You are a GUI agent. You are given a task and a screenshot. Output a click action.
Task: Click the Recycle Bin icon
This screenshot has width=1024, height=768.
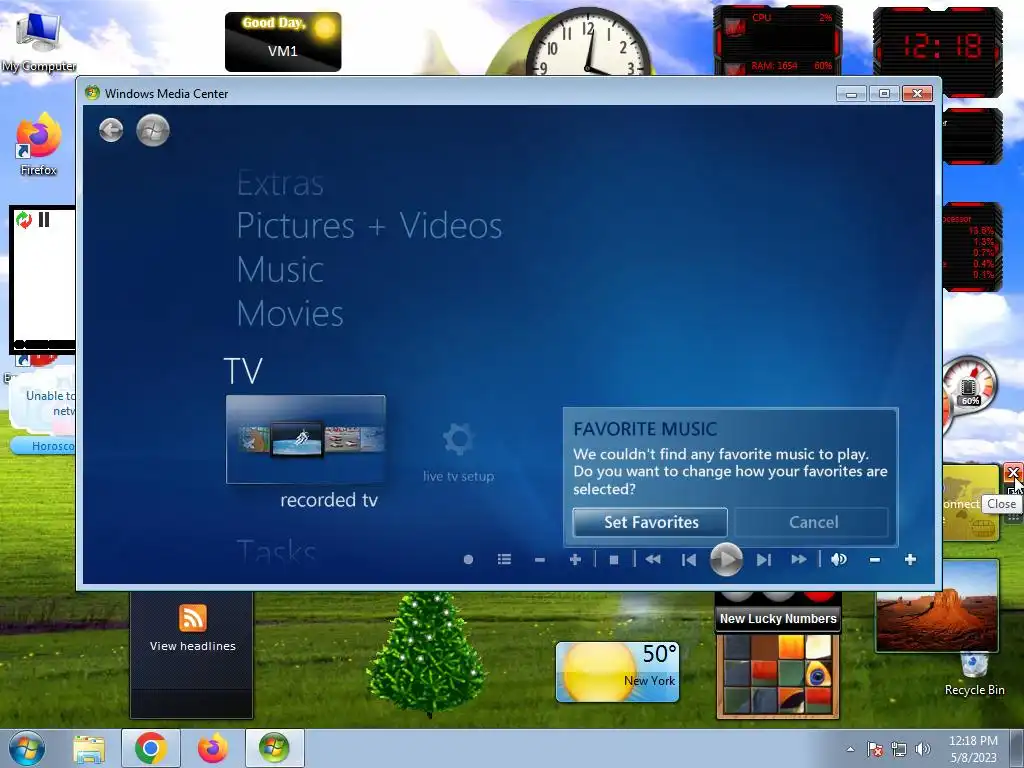point(974,674)
